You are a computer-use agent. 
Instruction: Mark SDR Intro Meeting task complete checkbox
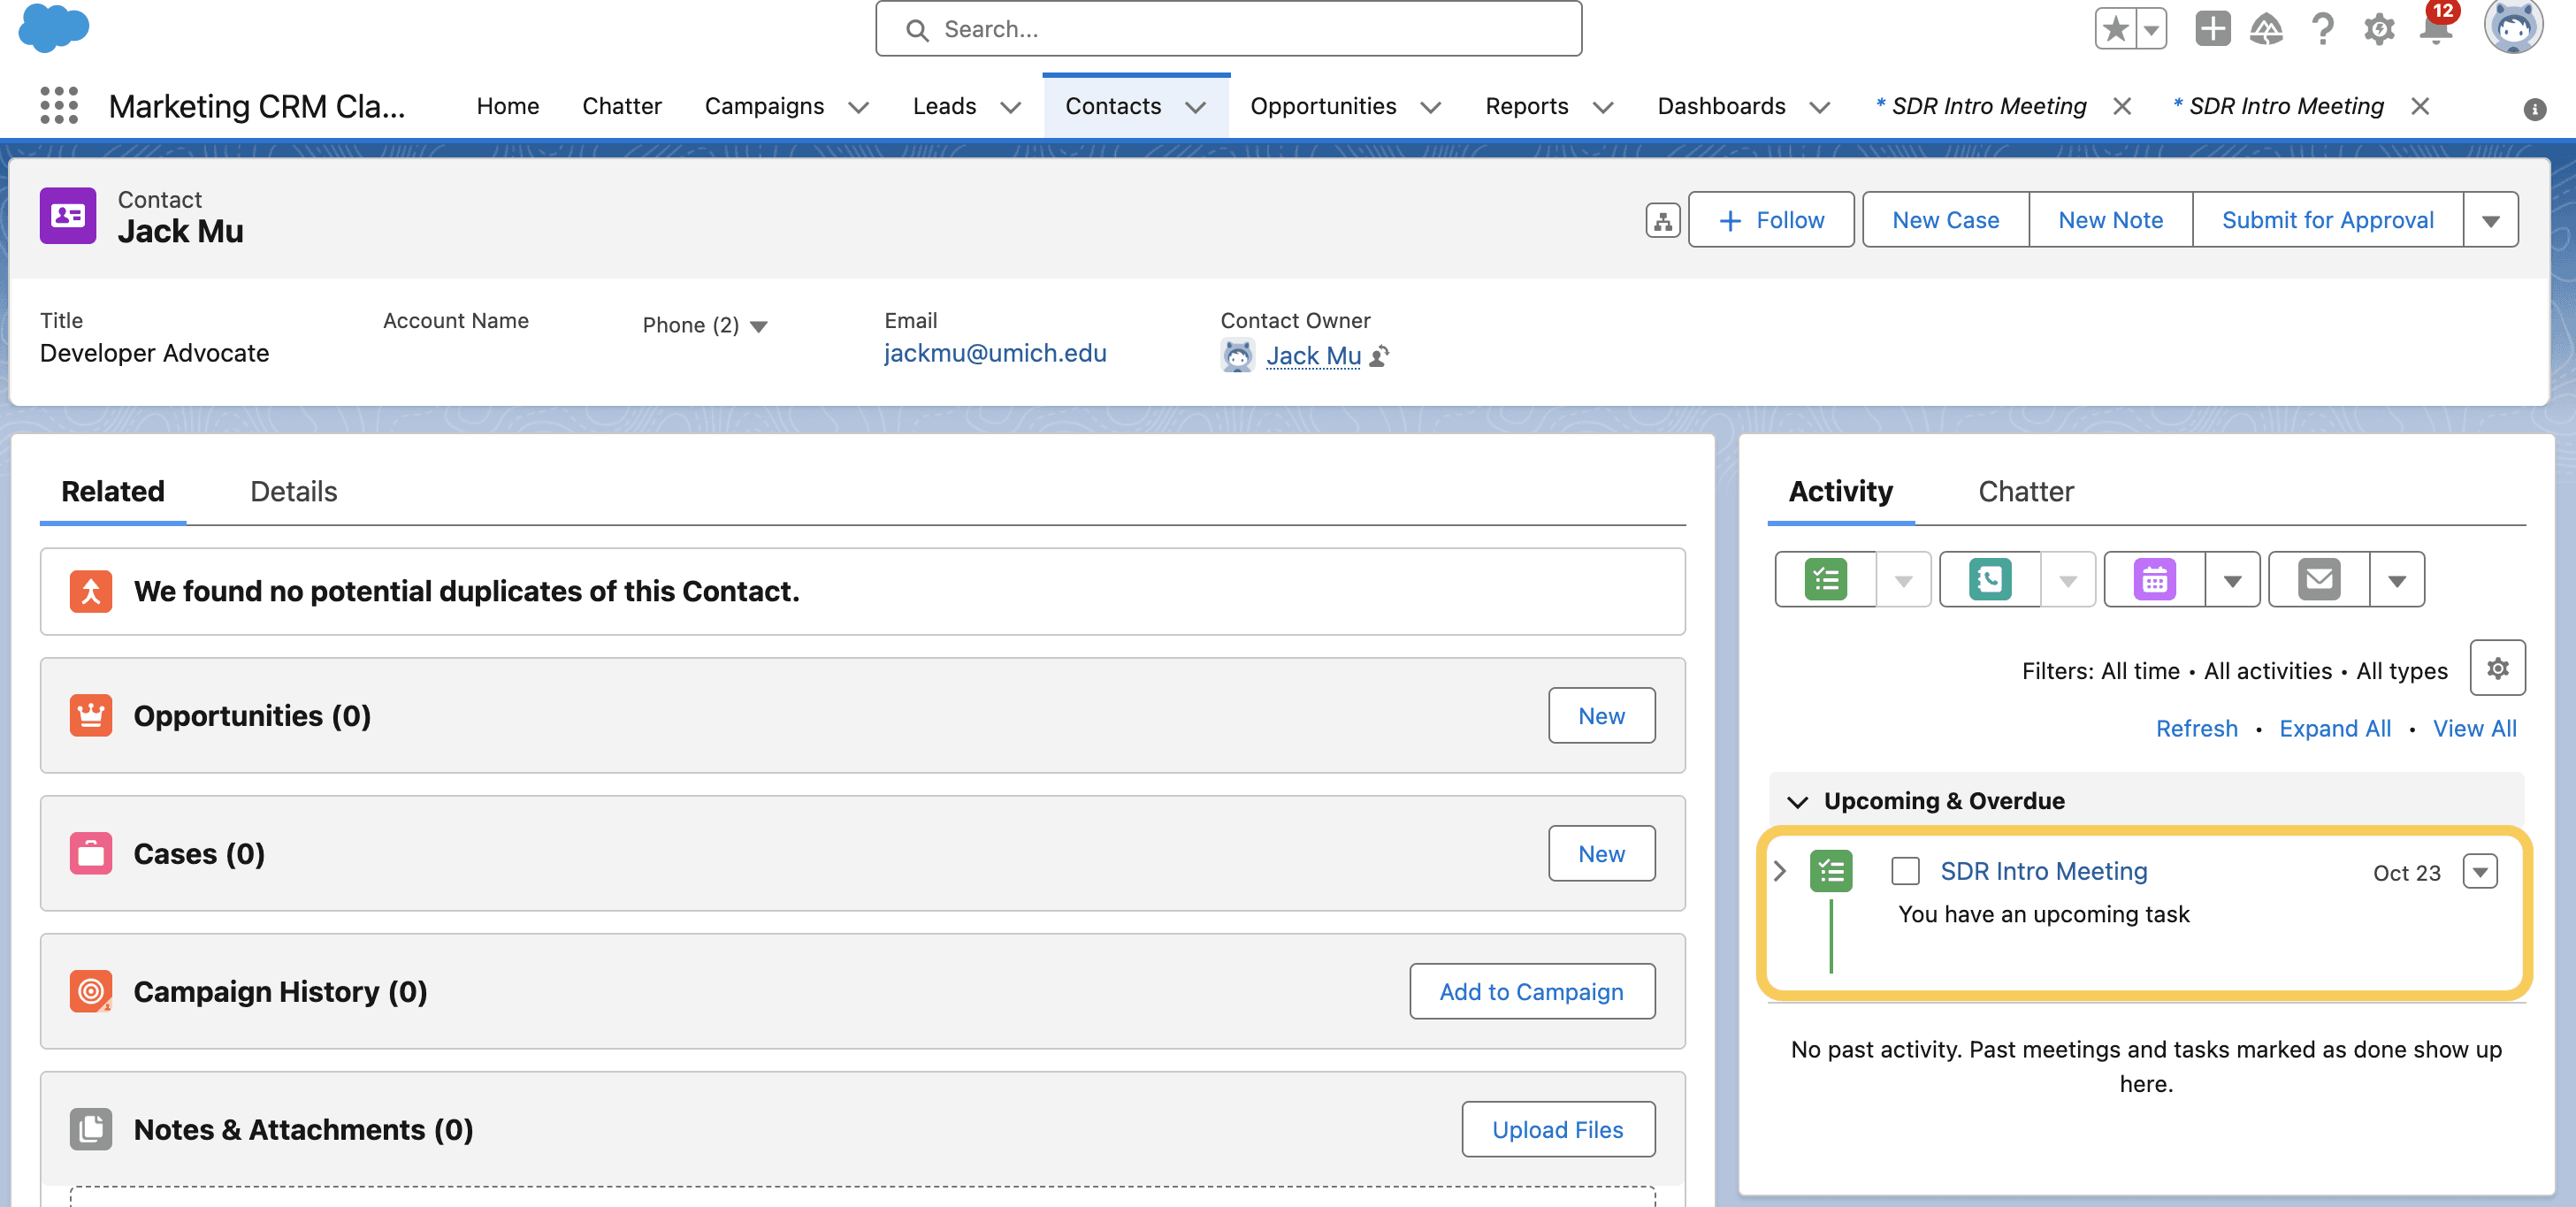click(1905, 871)
